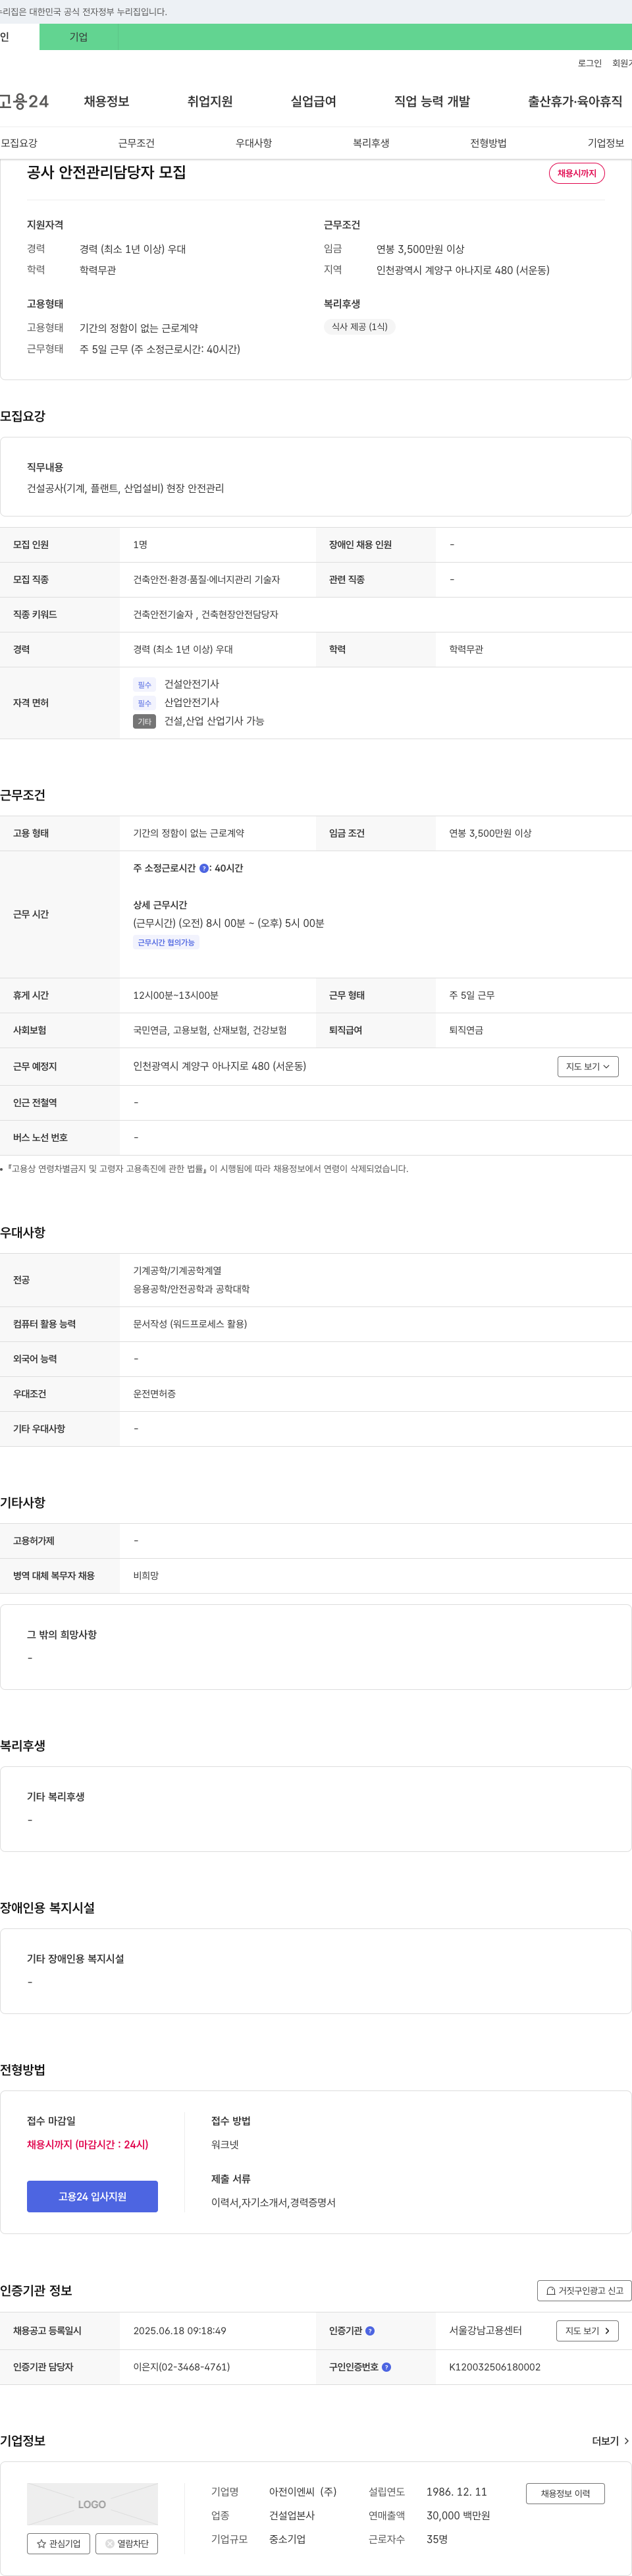Click 설립연도 value 1986. 12. 11
The width and height of the screenshot is (632, 2576).
click(x=457, y=2491)
